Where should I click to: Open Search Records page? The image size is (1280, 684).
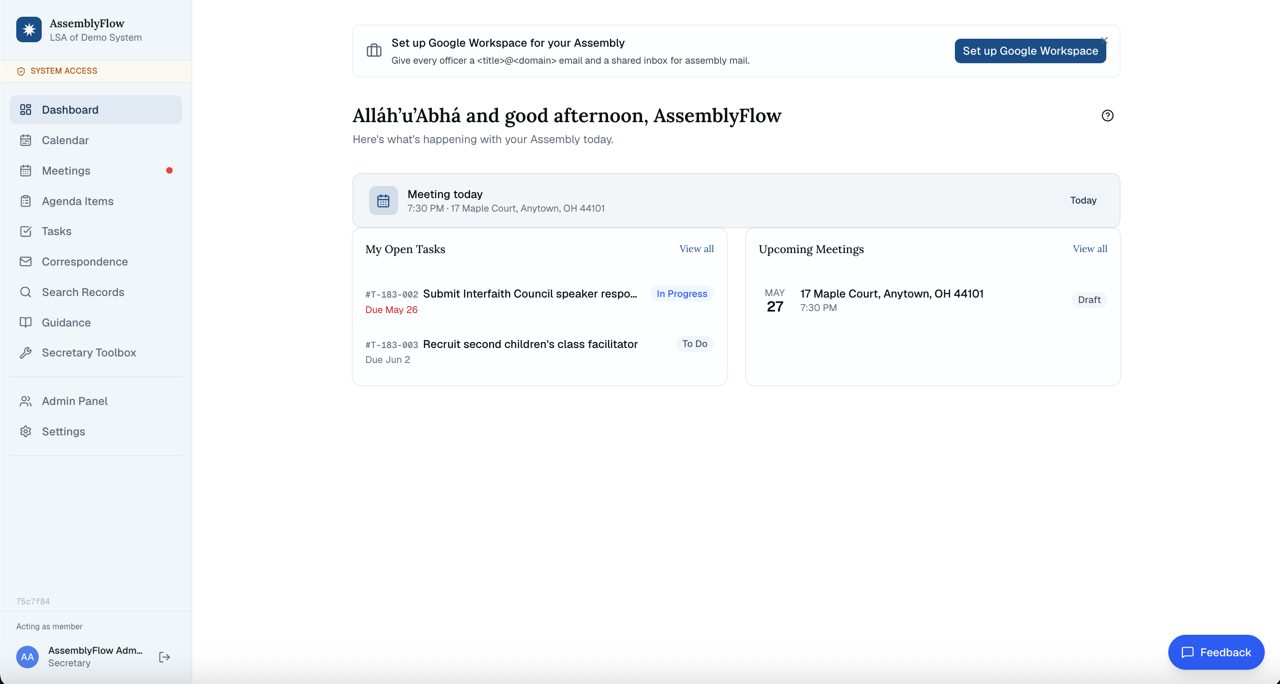(96, 292)
